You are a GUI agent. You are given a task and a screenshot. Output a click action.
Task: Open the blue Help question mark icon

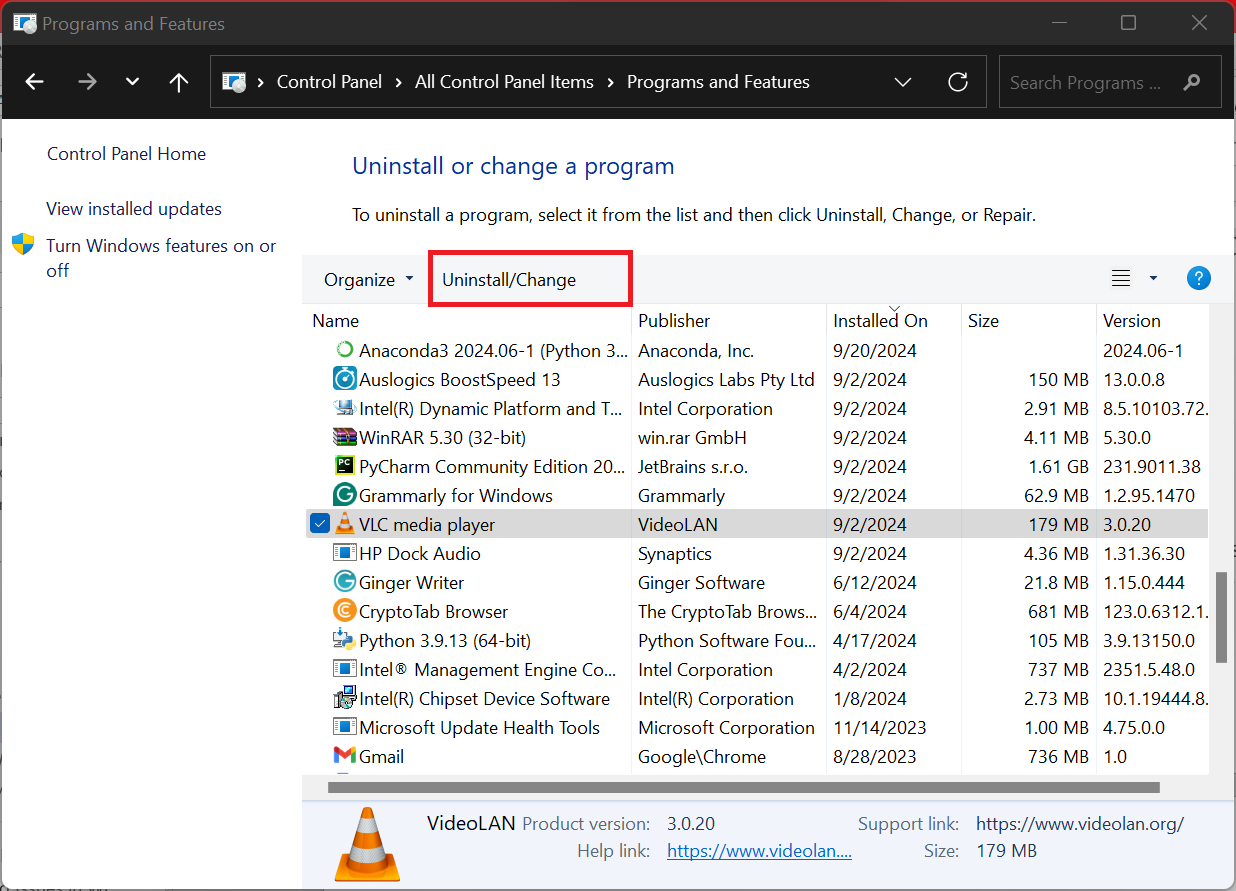(x=1198, y=279)
